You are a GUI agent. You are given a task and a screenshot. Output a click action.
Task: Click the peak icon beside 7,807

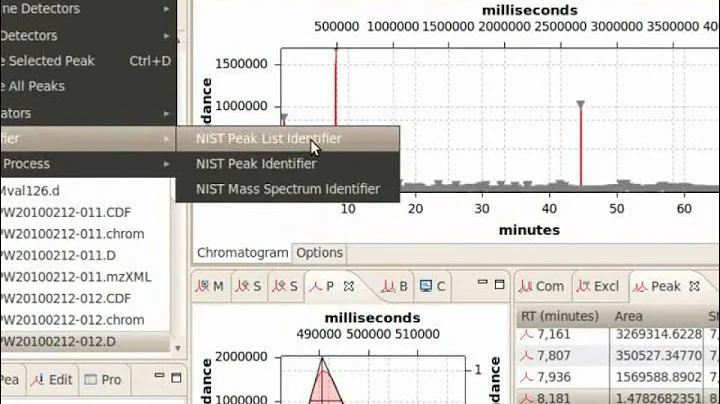tap(527, 356)
